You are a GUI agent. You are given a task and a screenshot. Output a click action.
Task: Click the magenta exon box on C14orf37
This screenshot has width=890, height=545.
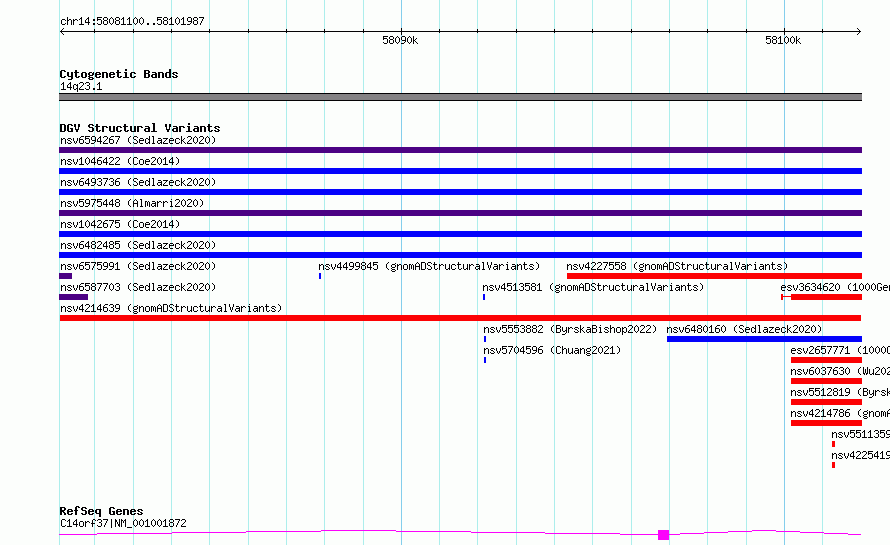(664, 535)
